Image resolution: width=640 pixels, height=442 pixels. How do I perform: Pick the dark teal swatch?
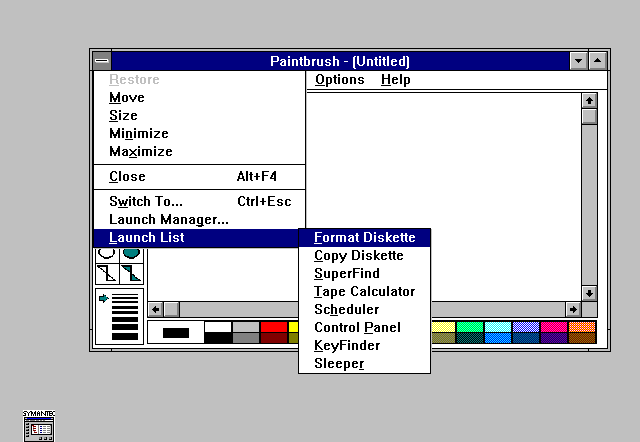pos(470,338)
